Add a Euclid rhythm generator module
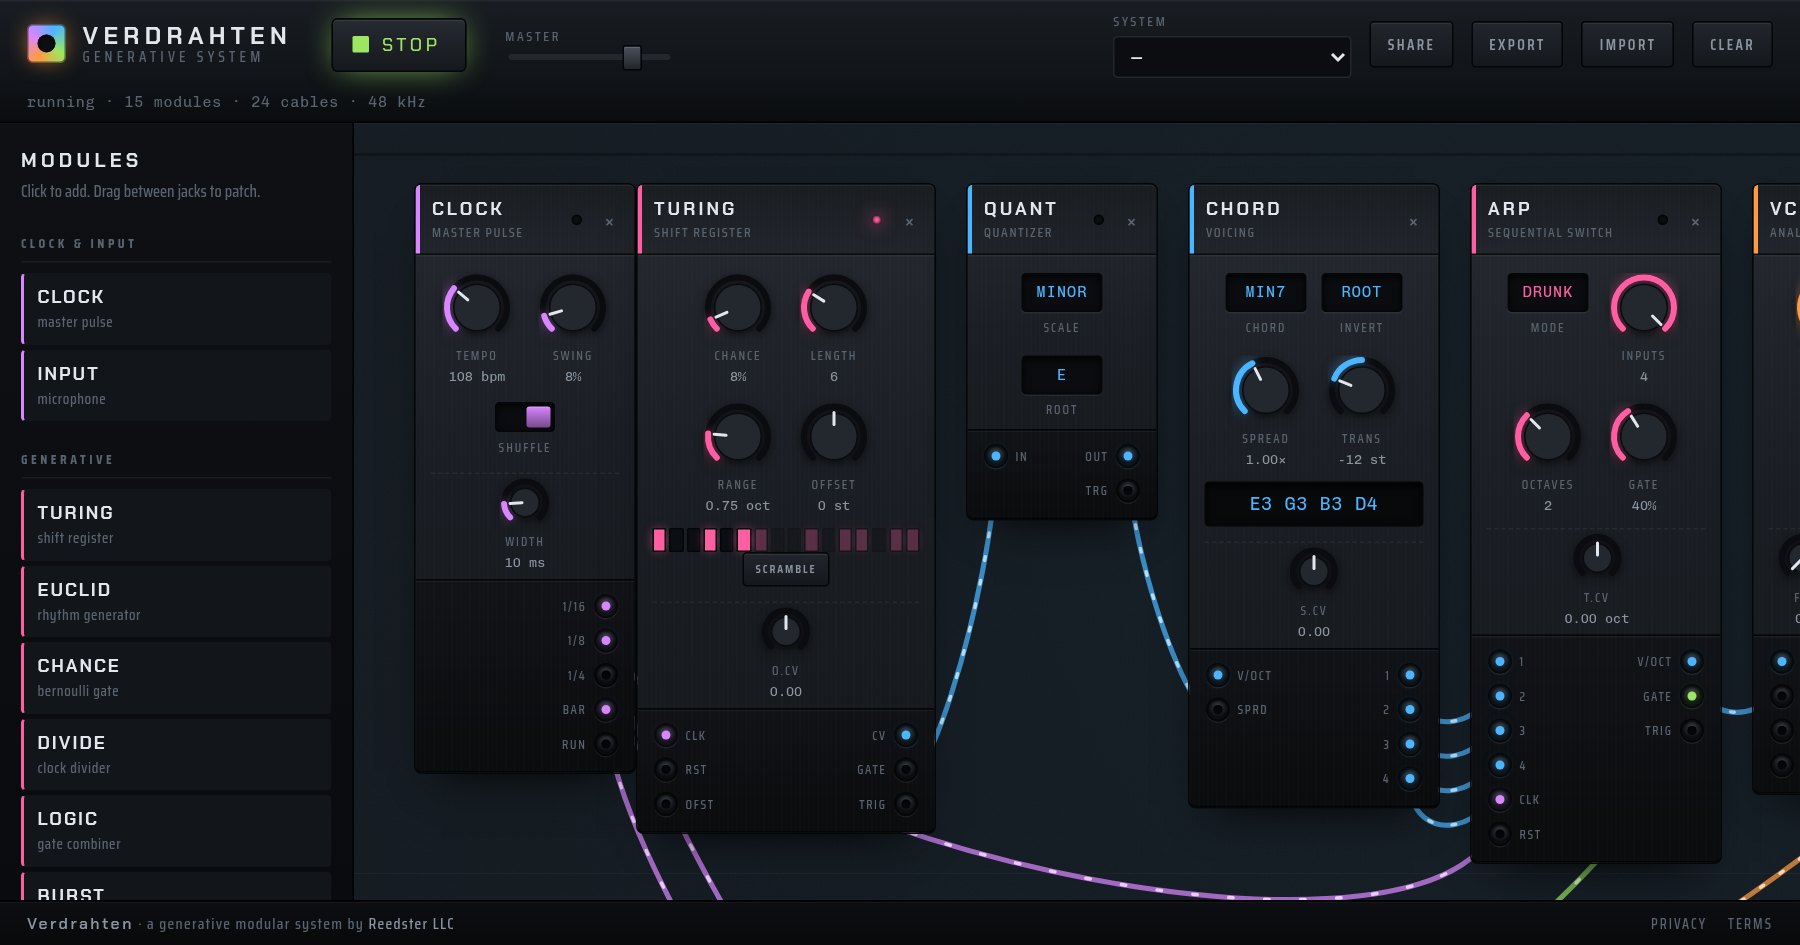Image resolution: width=1800 pixels, height=945 pixels. click(x=176, y=601)
